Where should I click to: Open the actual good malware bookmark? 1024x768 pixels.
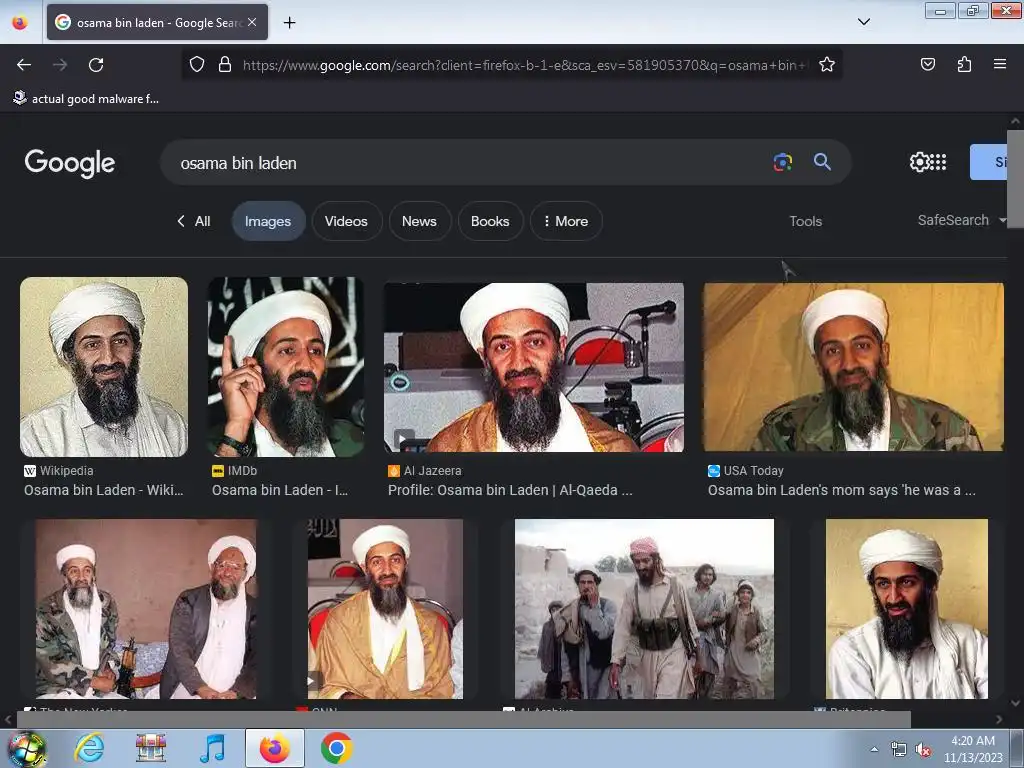tap(86, 99)
